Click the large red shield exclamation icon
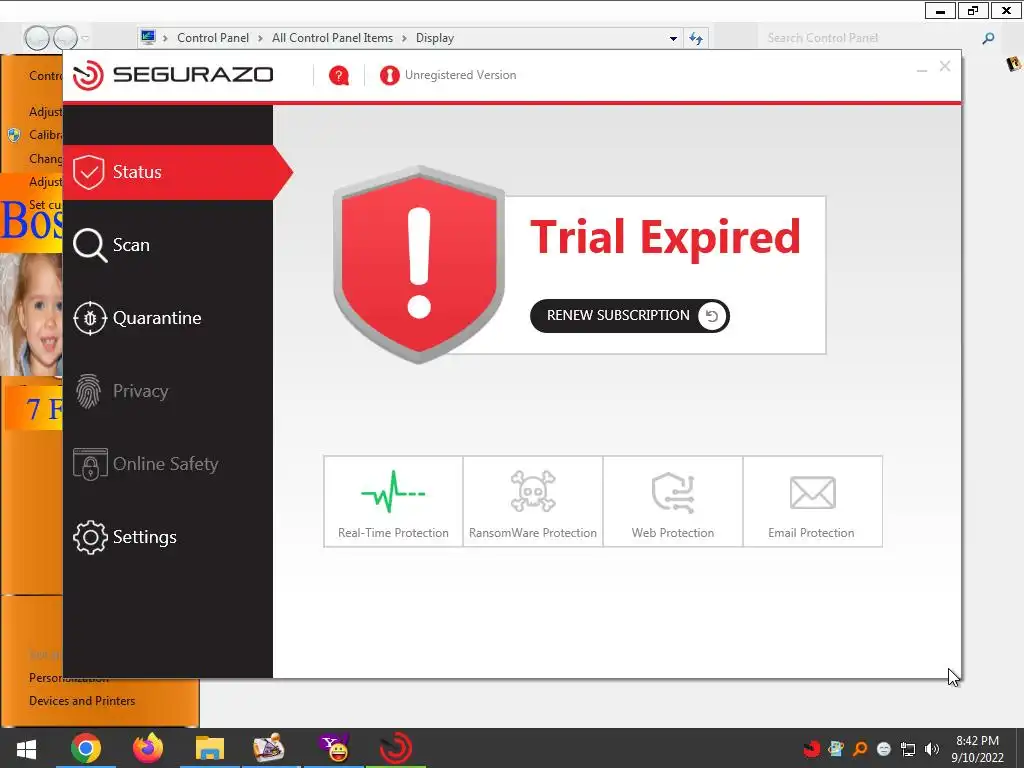The width and height of the screenshot is (1024, 768). pyautogui.click(x=419, y=264)
